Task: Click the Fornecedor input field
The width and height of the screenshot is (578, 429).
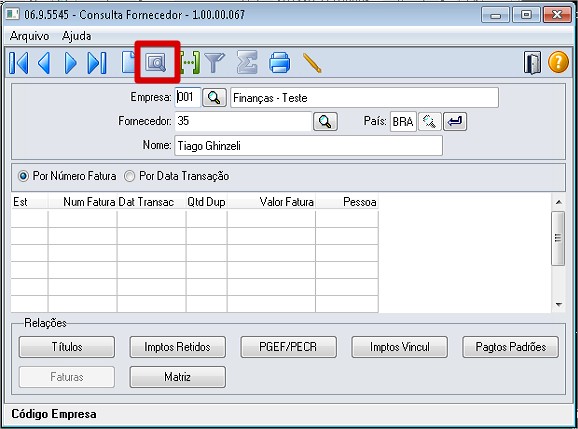Action: (243, 121)
